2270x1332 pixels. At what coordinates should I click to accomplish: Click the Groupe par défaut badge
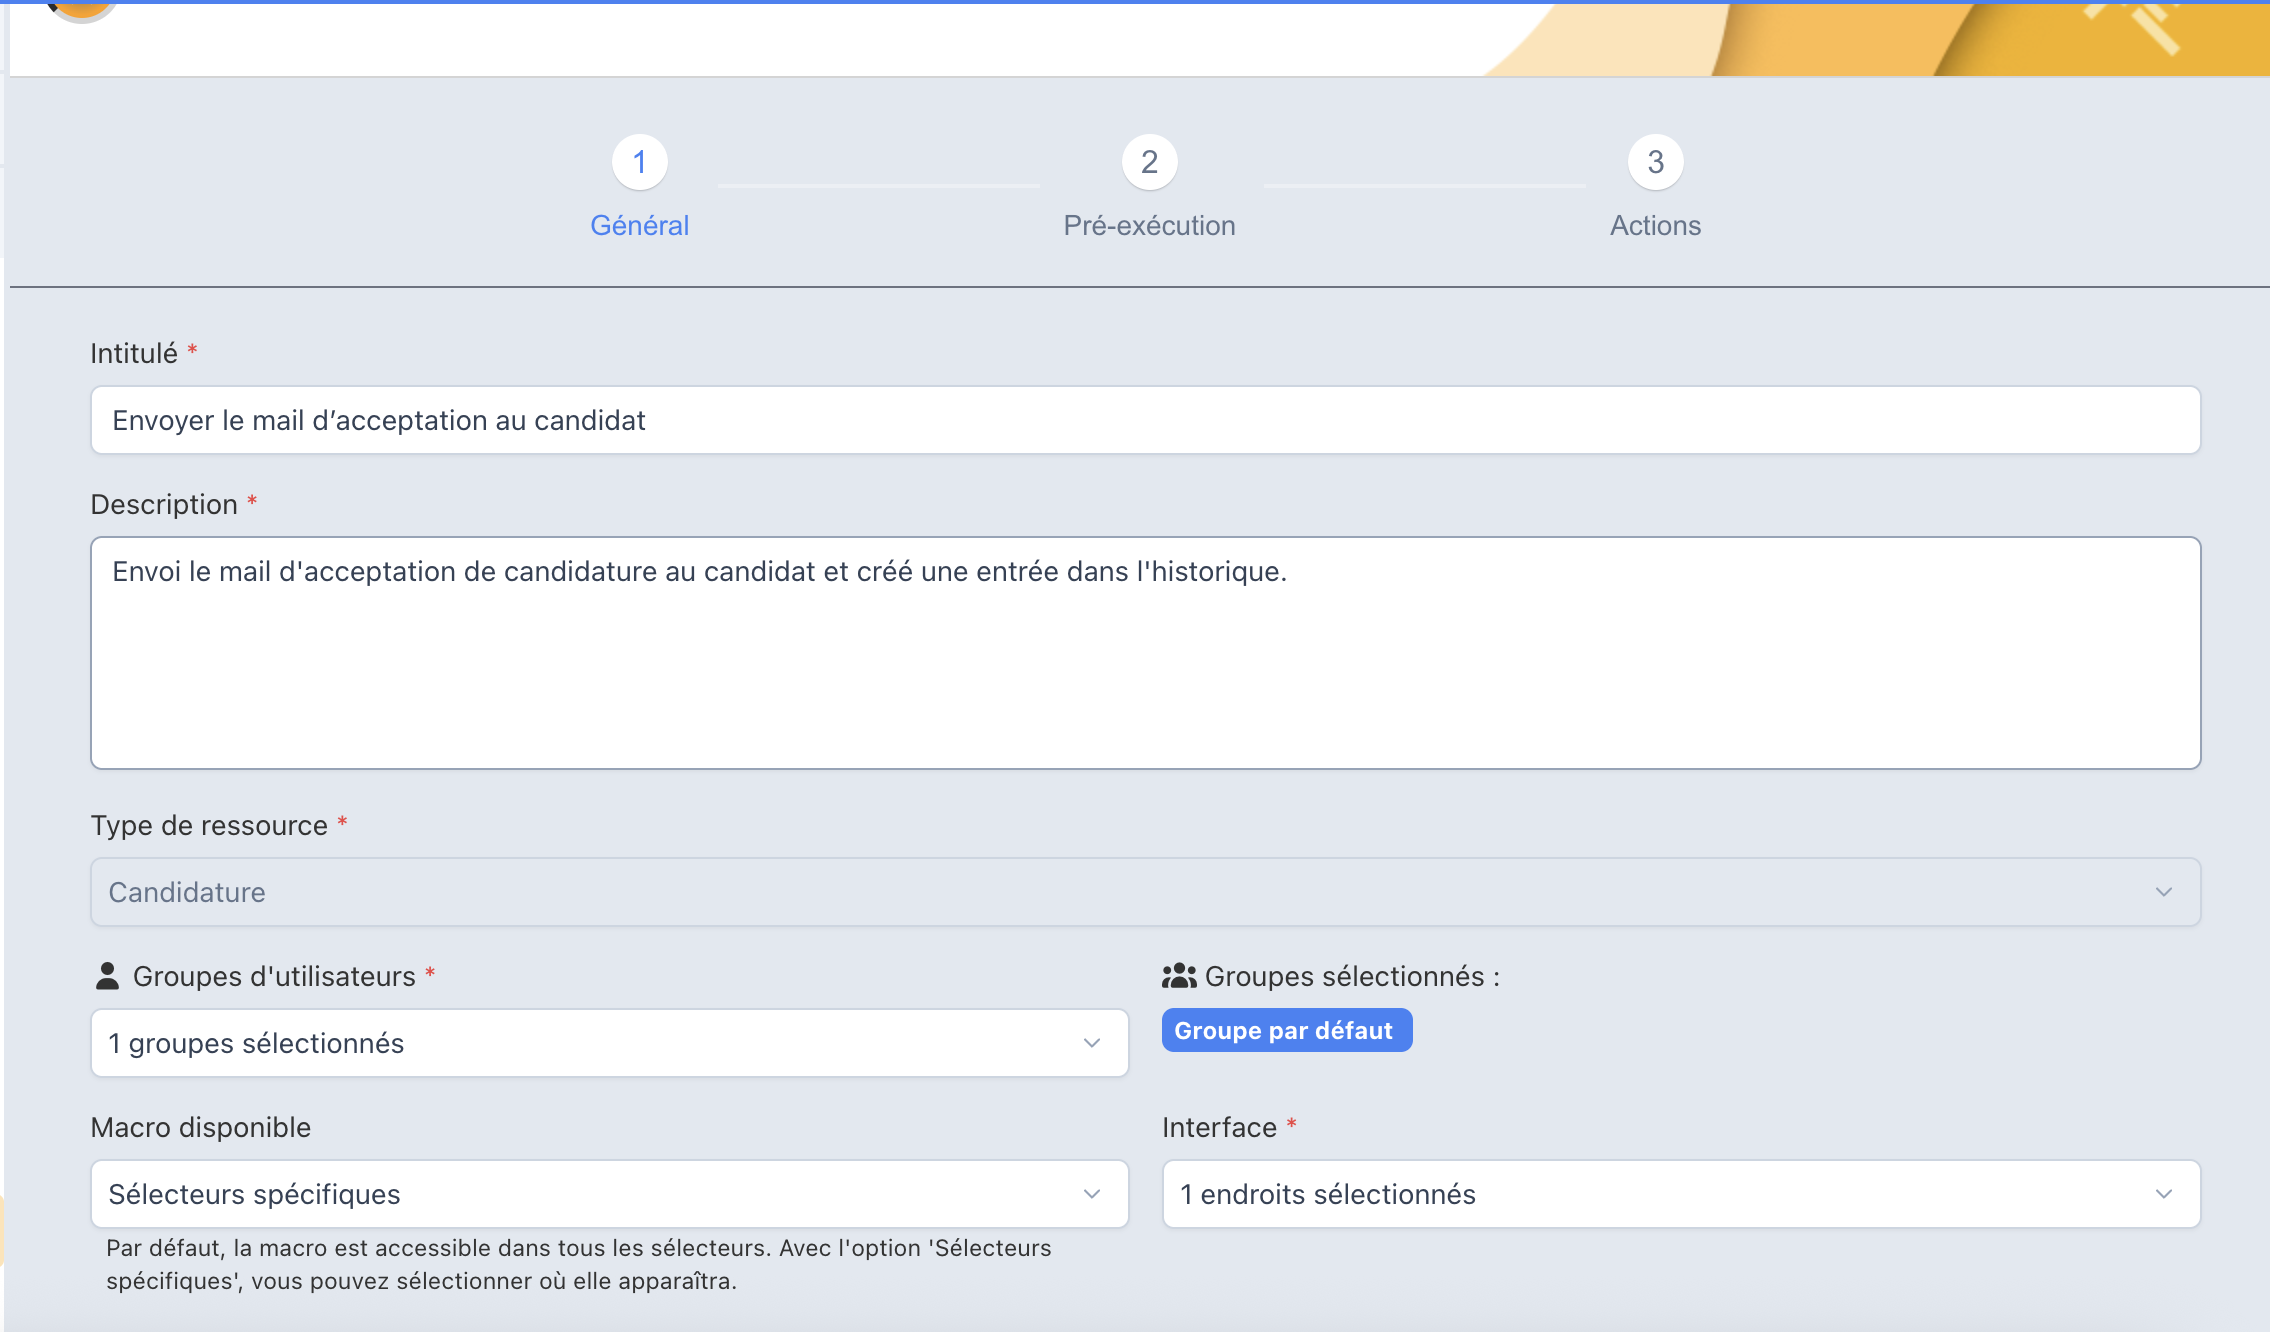click(x=1287, y=1030)
